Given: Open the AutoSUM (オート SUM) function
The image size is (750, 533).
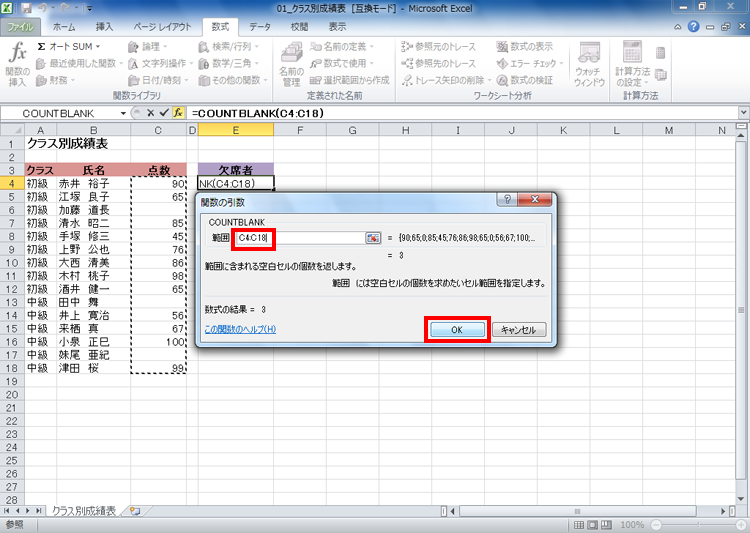Looking at the screenshot, I should point(68,46).
